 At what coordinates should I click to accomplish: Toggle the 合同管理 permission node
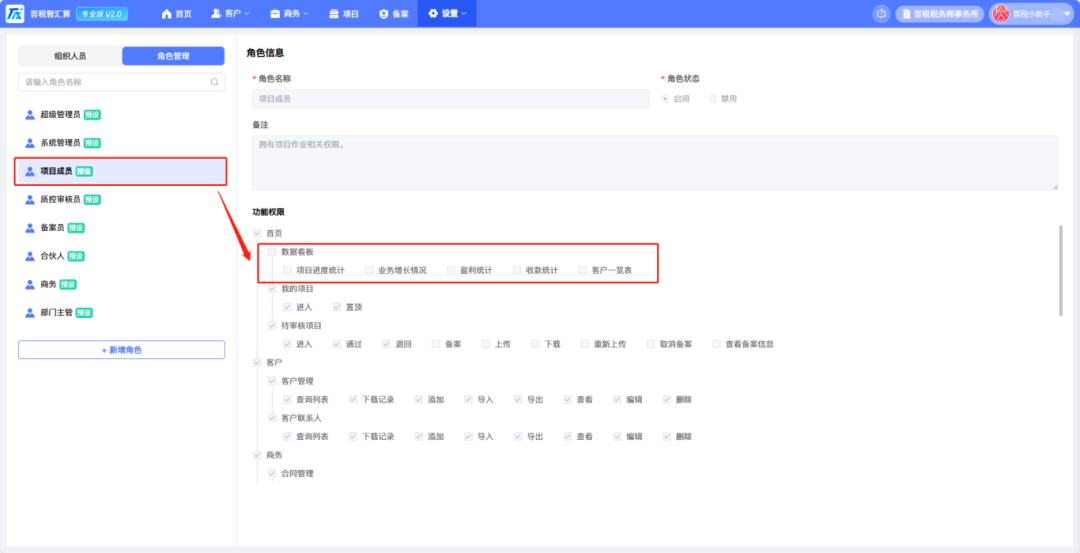click(x=273, y=474)
